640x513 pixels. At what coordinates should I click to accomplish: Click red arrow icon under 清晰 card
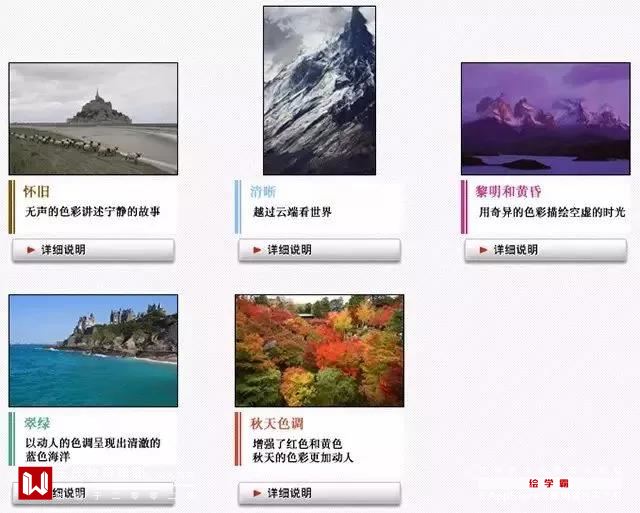coord(257,250)
